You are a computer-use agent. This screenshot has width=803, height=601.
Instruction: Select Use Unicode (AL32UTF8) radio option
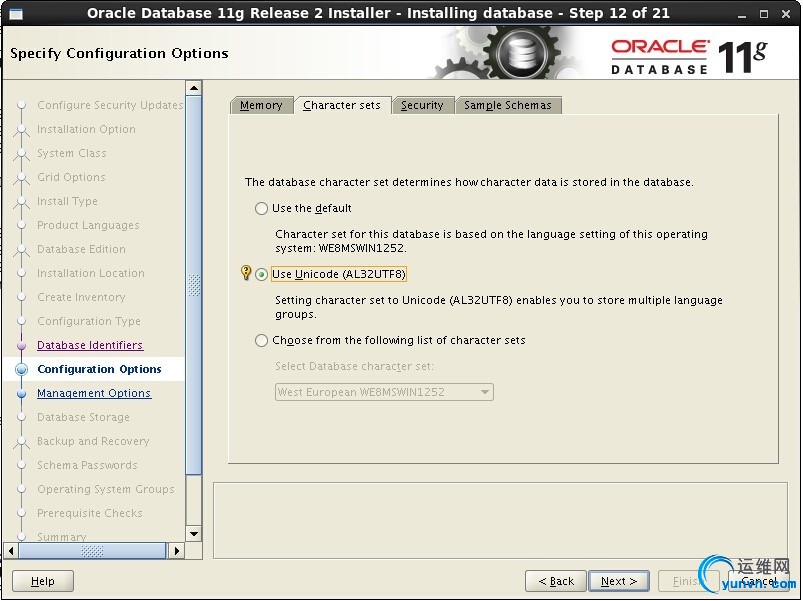pyautogui.click(x=261, y=274)
